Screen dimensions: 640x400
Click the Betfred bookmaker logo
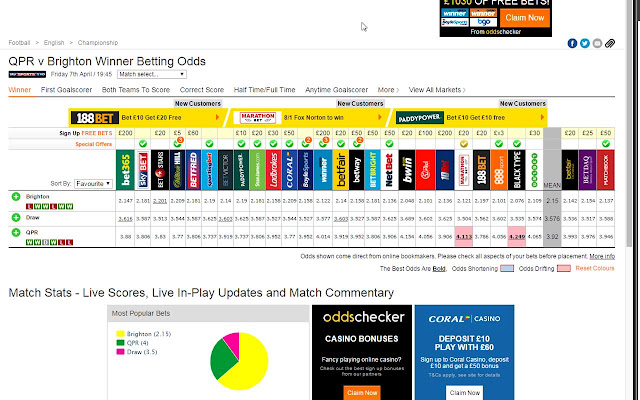[193, 170]
